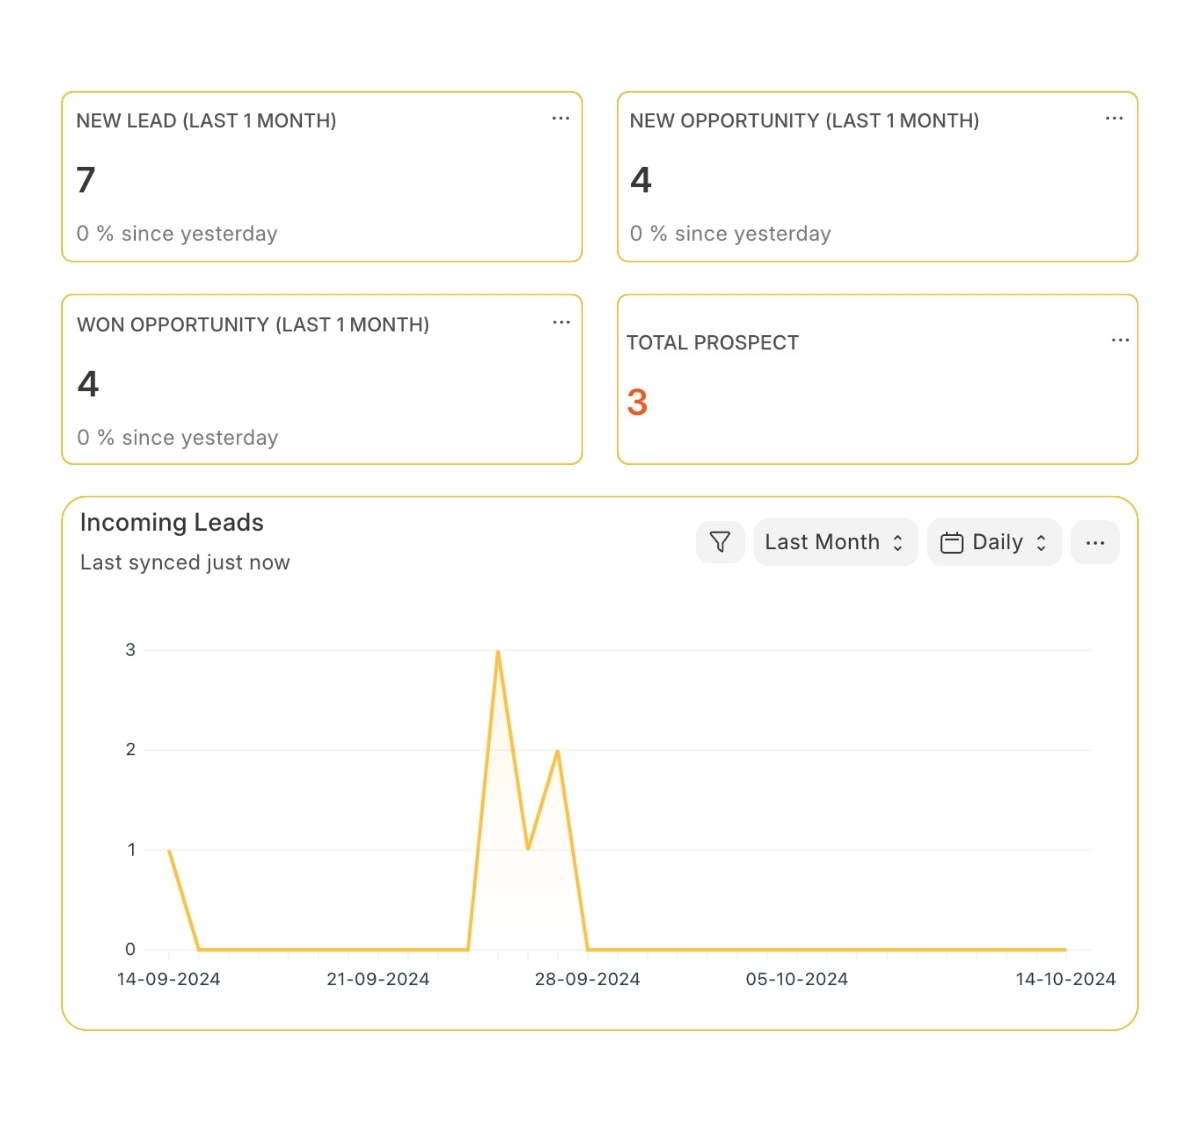
Task: Open the Won Opportunity card three-dot menu
Action: point(561,322)
